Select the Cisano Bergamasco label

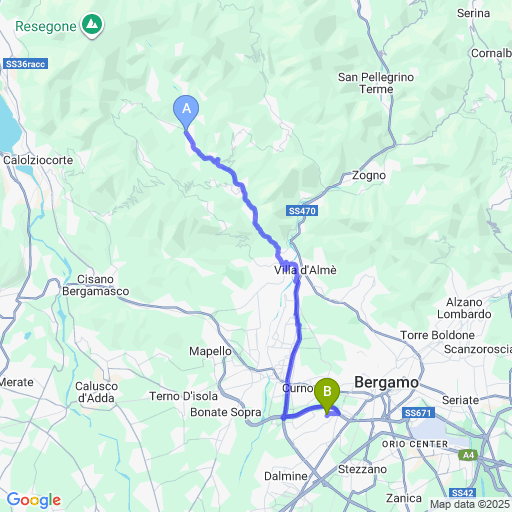(x=96, y=285)
